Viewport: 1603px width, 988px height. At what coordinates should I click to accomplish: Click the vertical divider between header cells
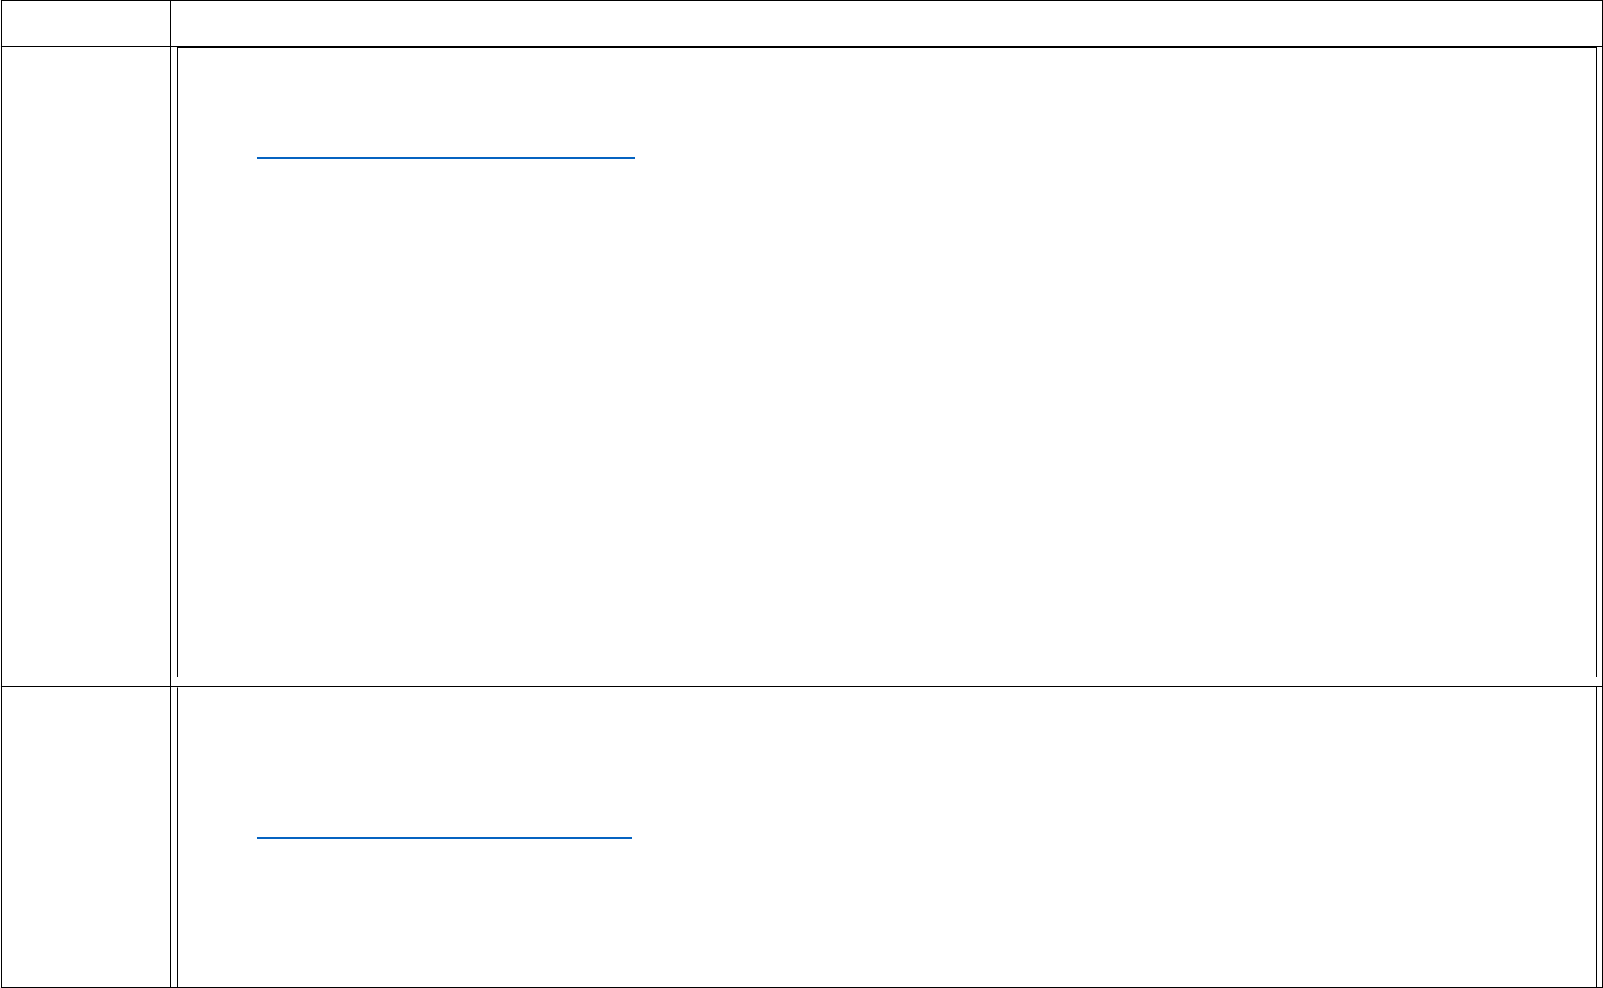coord(170,23)
